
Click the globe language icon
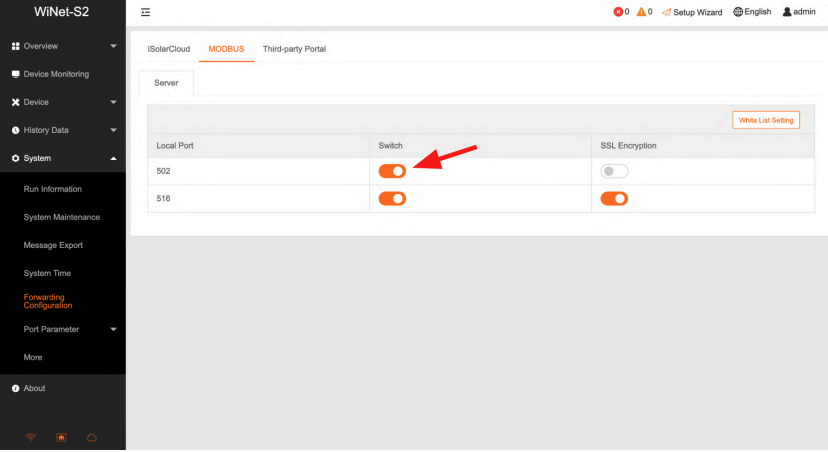coord(738,12)
